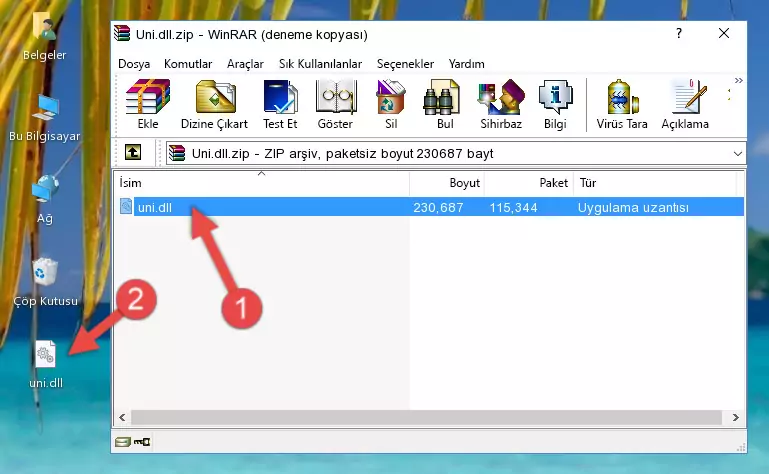Sort by Boyut column header
The image size is (769, 474).
[x=447, y=183]
